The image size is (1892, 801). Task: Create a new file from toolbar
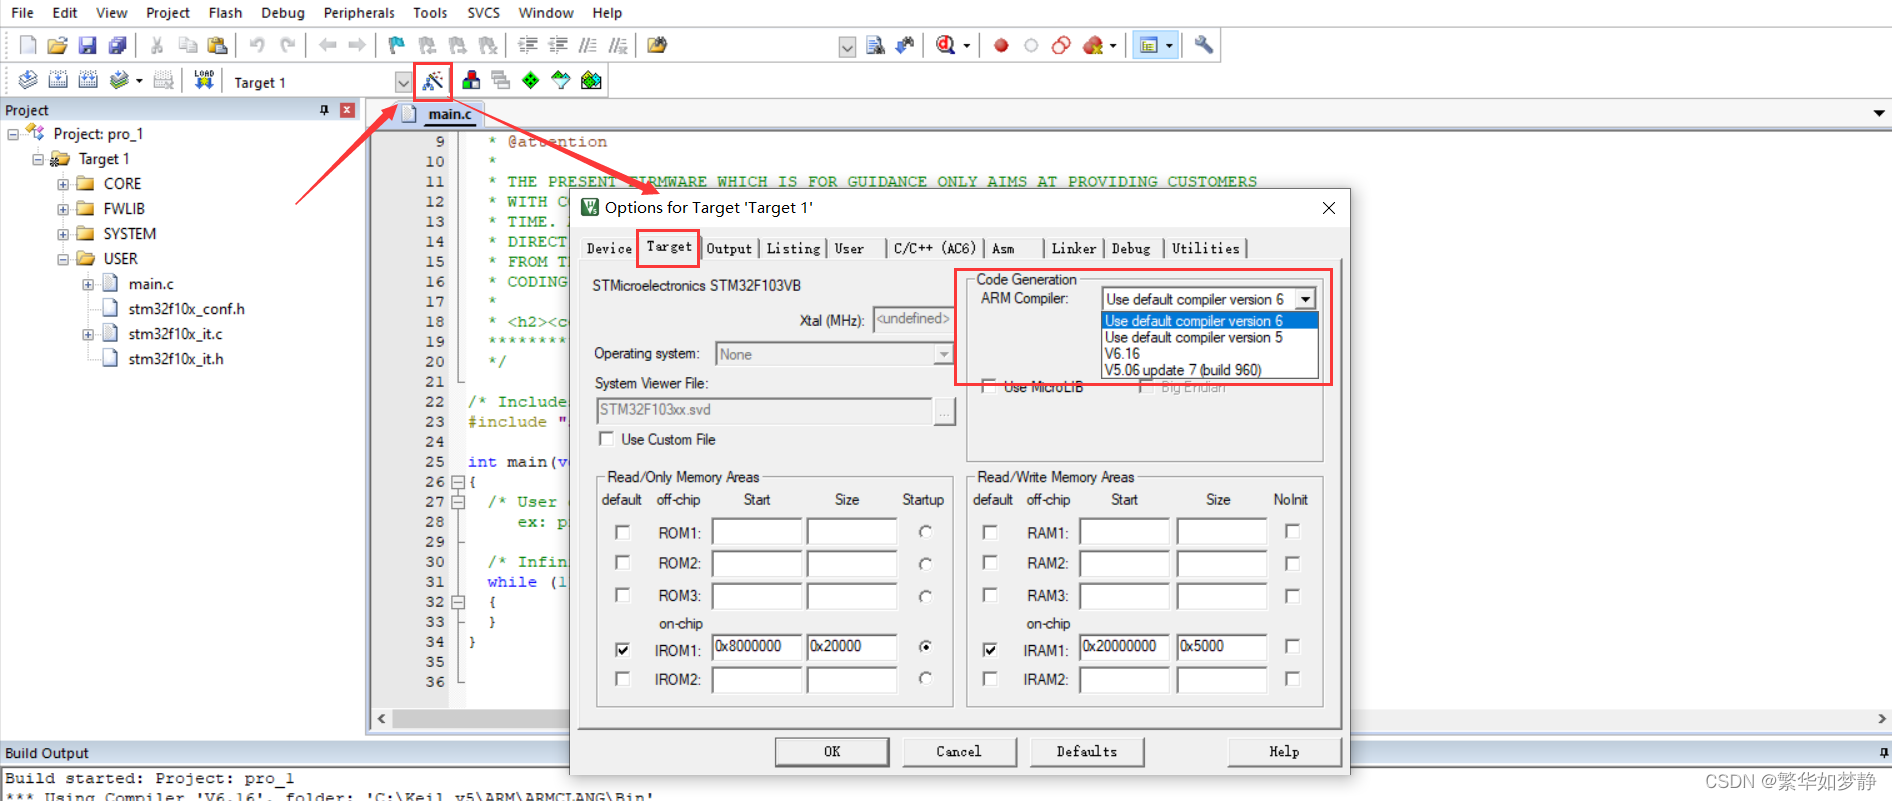click(x=28, y=45)
